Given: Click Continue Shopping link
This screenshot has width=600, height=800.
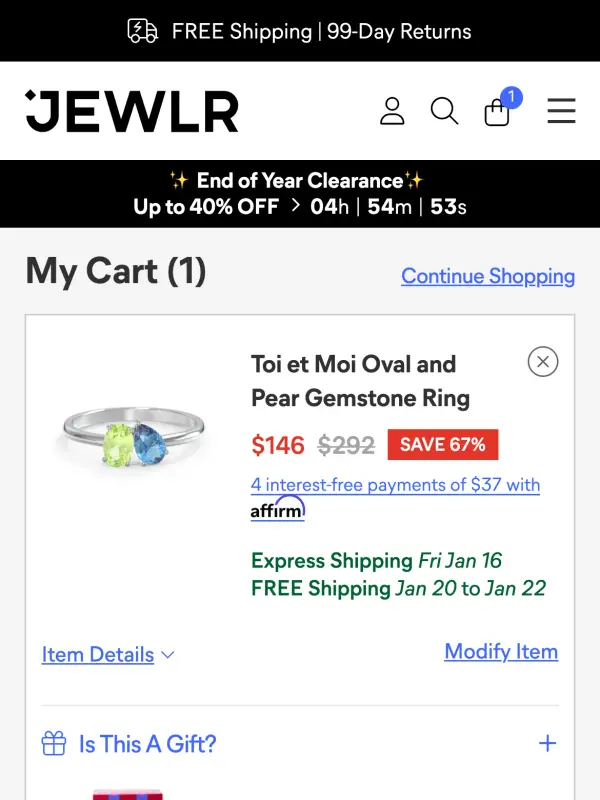Looking at the screenshot, I should (x=488, y=276).
